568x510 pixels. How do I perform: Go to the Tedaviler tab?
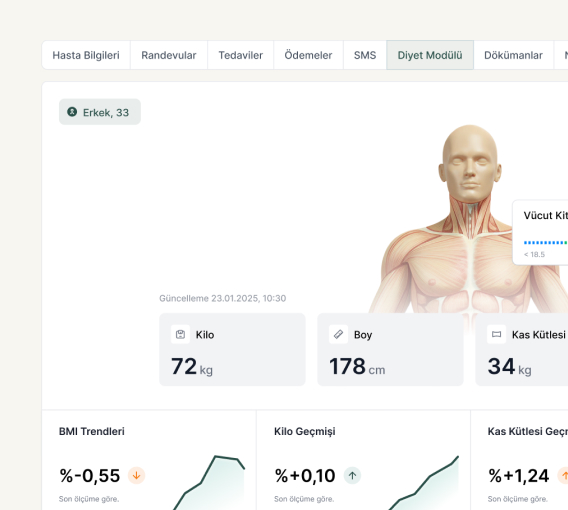tap(241, 55)
